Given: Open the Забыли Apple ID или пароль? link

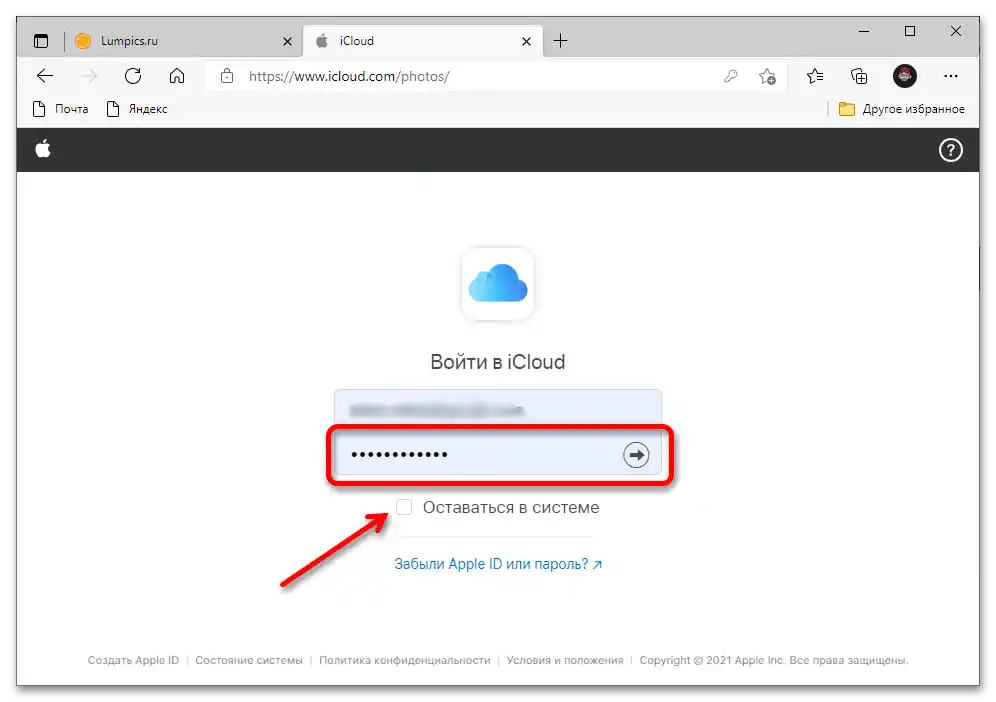Looking at the screenshot, I should click(x=498, y=564).
